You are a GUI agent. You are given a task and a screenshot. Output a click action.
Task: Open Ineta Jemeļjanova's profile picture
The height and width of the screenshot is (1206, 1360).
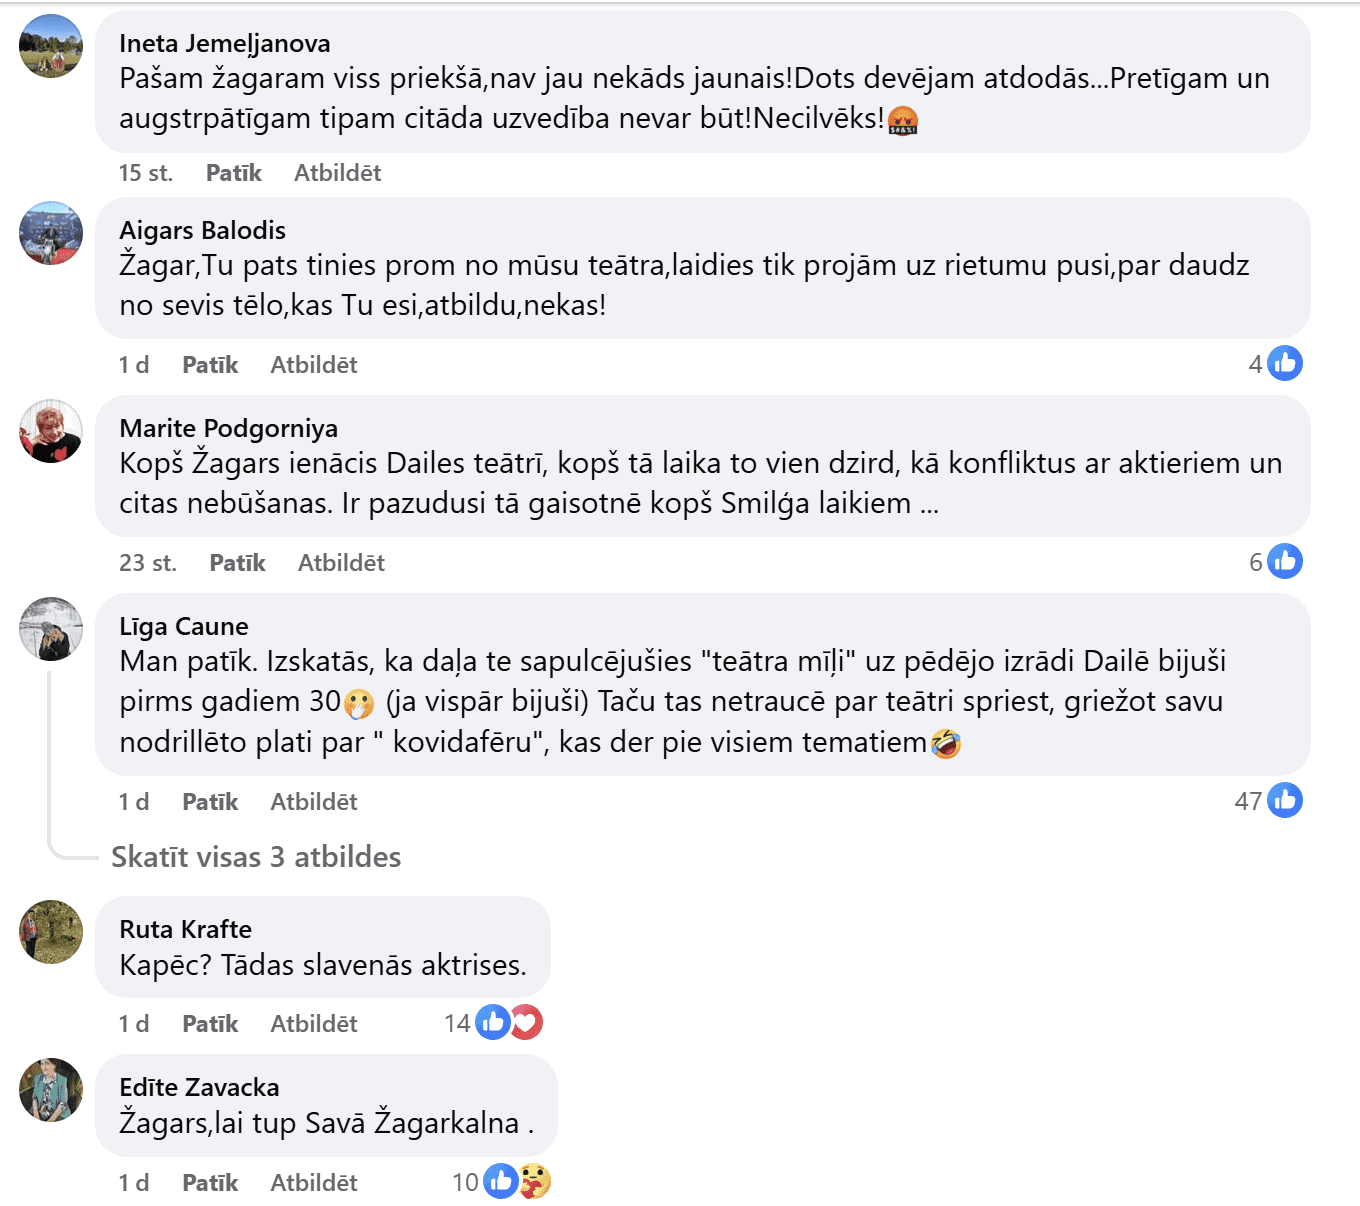51,46
